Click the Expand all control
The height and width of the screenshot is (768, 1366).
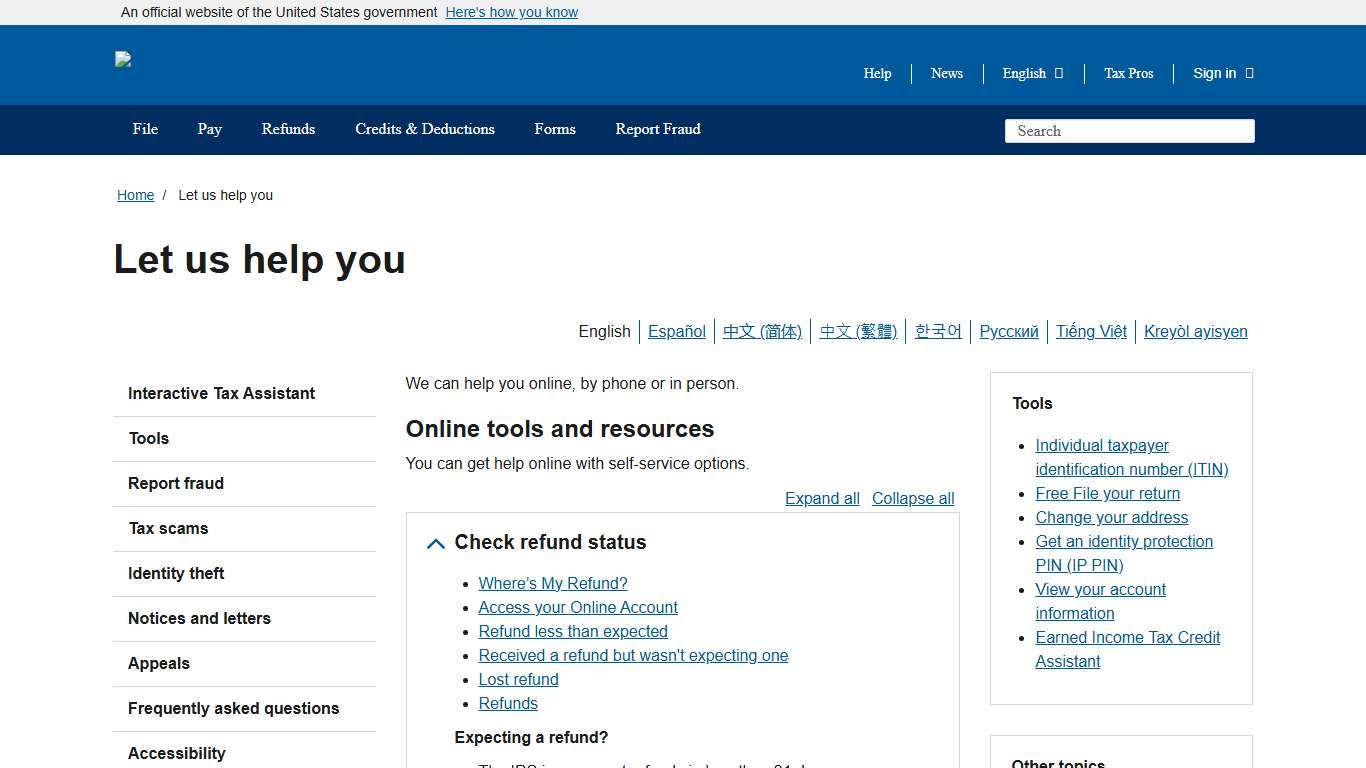[x=821, y=498]
